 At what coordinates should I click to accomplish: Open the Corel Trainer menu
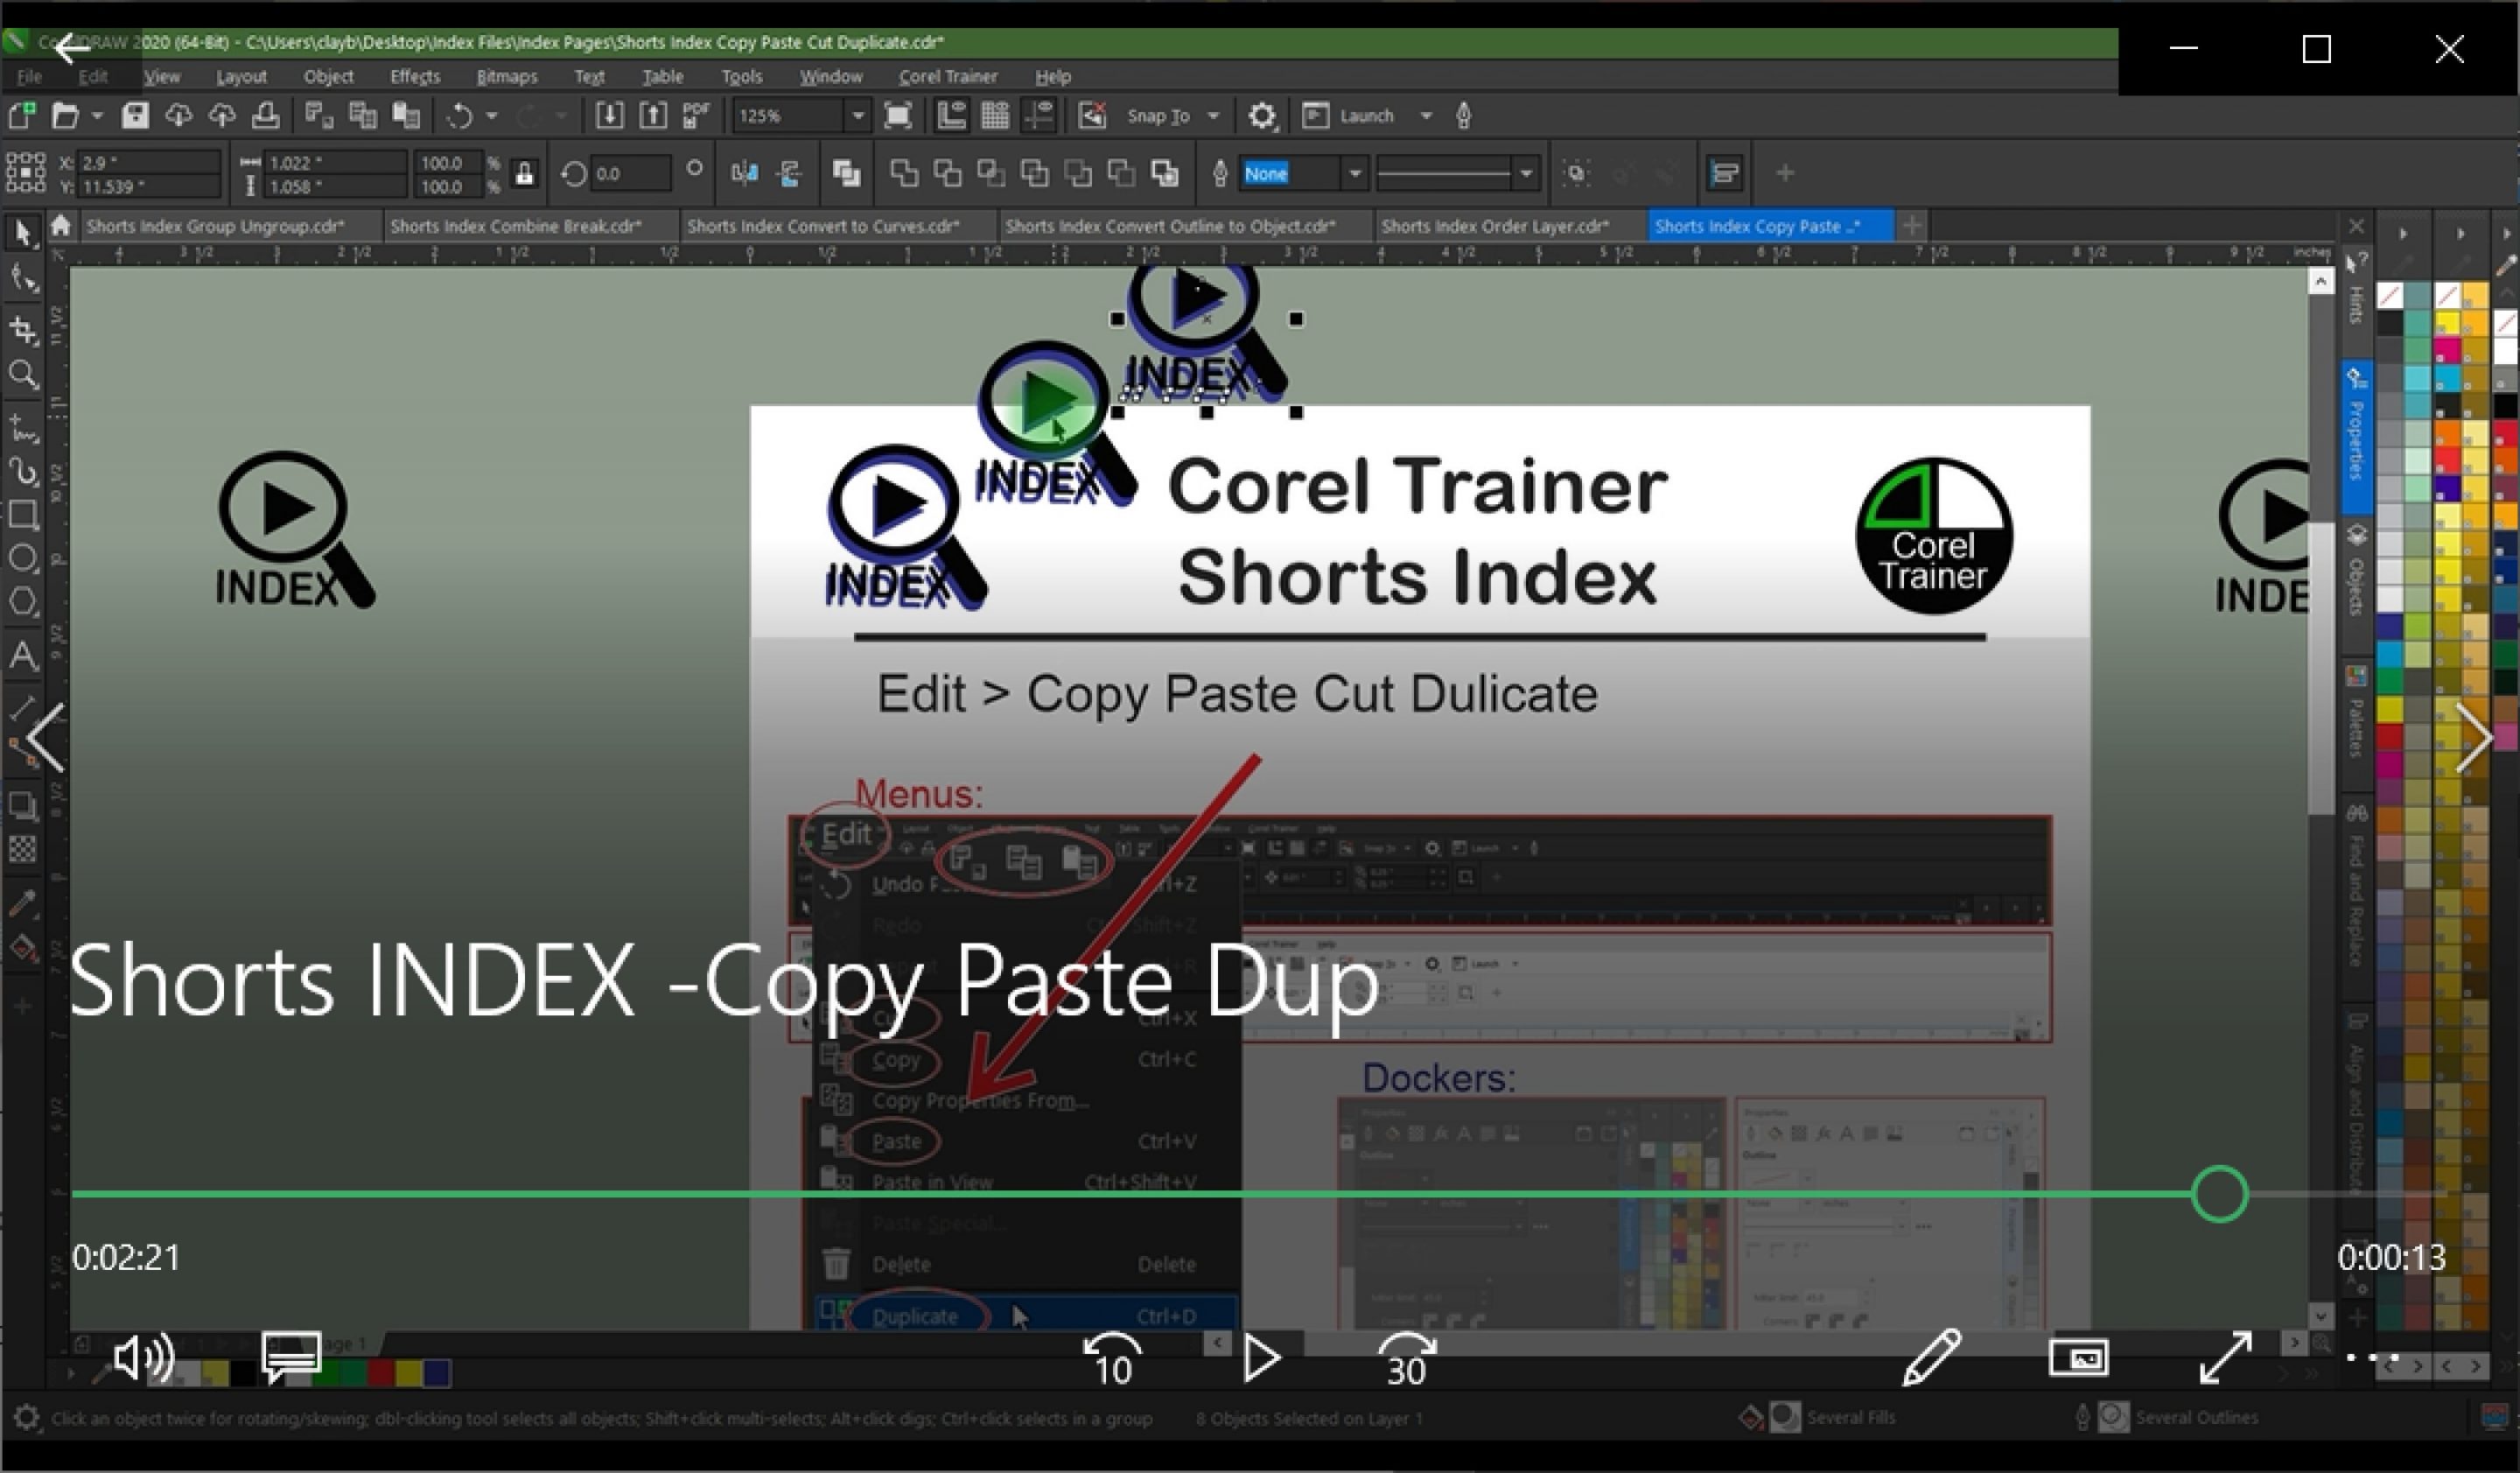[x=948, y=76]
